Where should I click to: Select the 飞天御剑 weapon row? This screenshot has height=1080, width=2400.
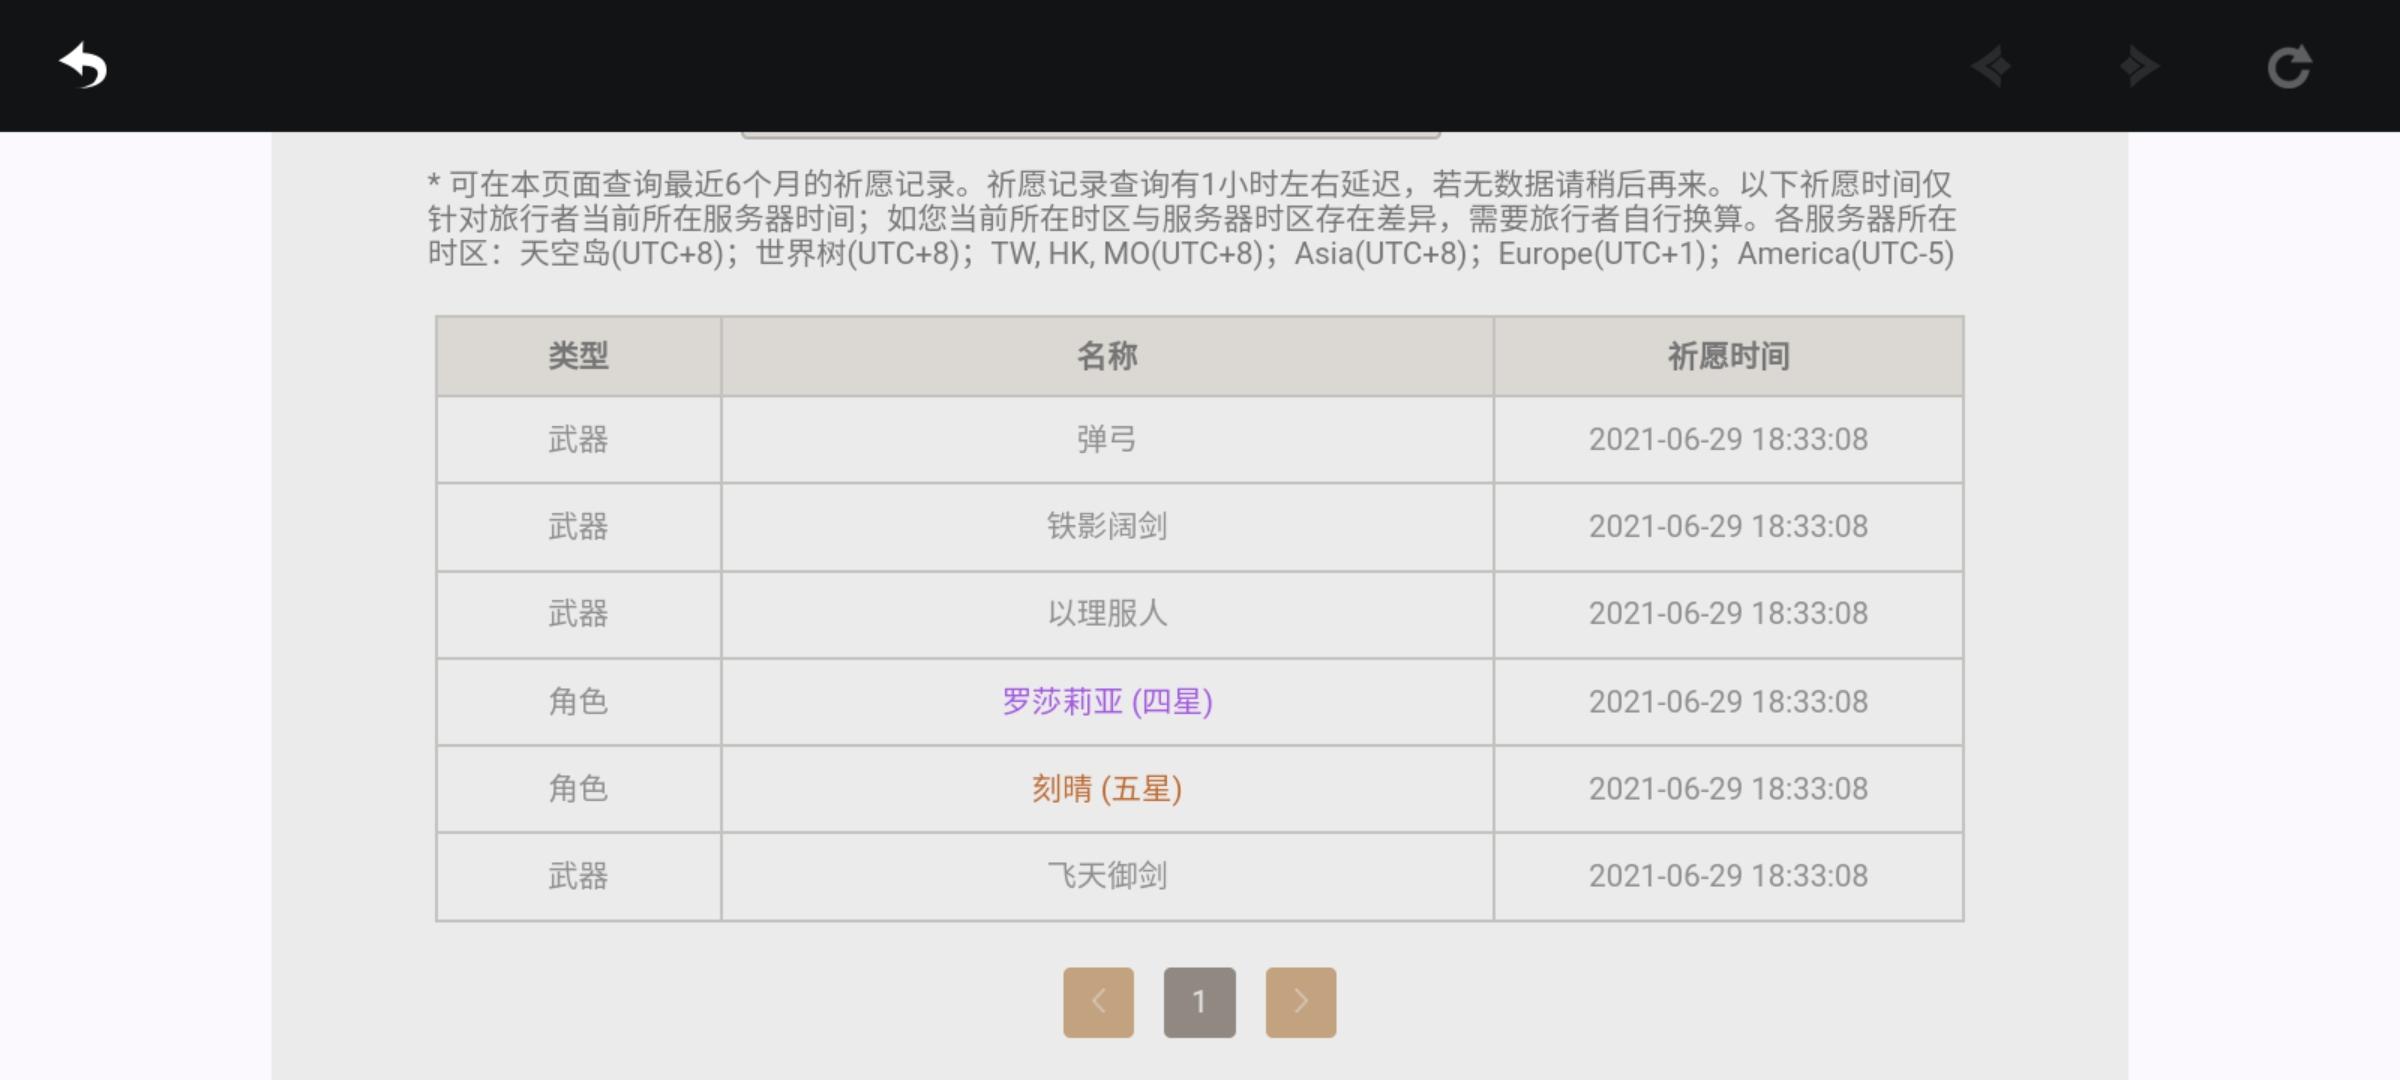[1199, 876]
